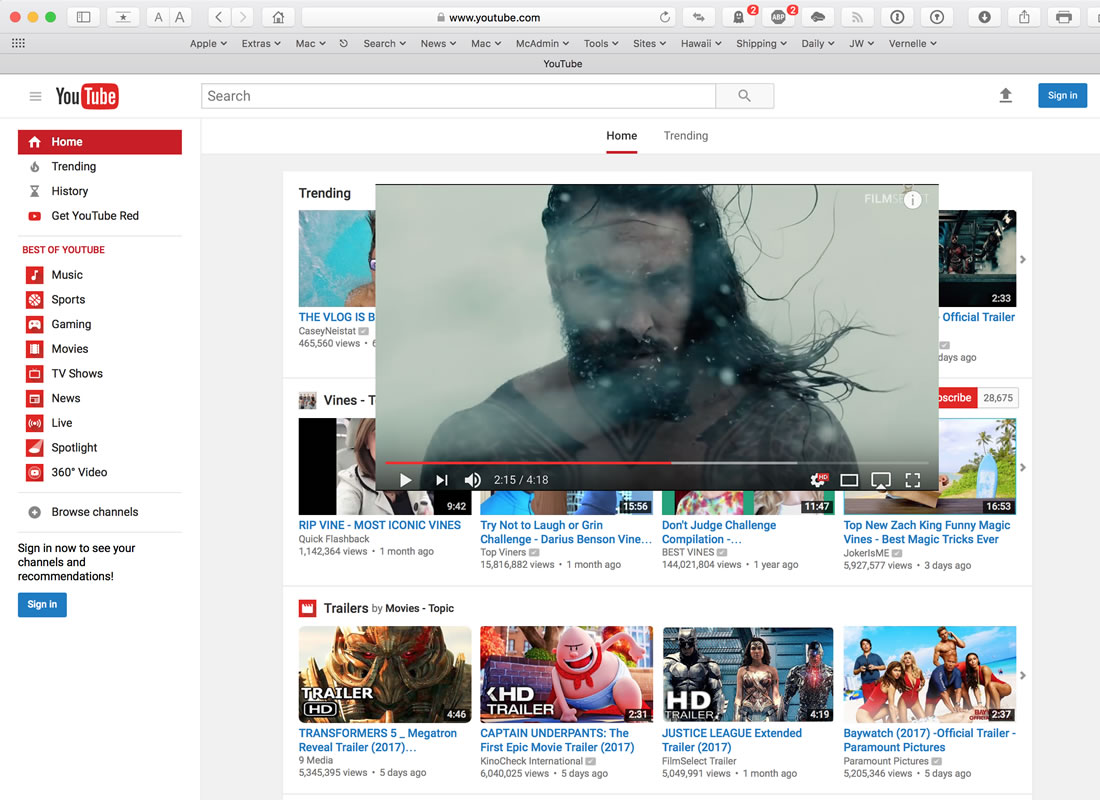The width and height of the screenshot is (1100, 800).
Task: Select Home in the left sidebar
Action: pyautogui.click(x=100, y=142)
